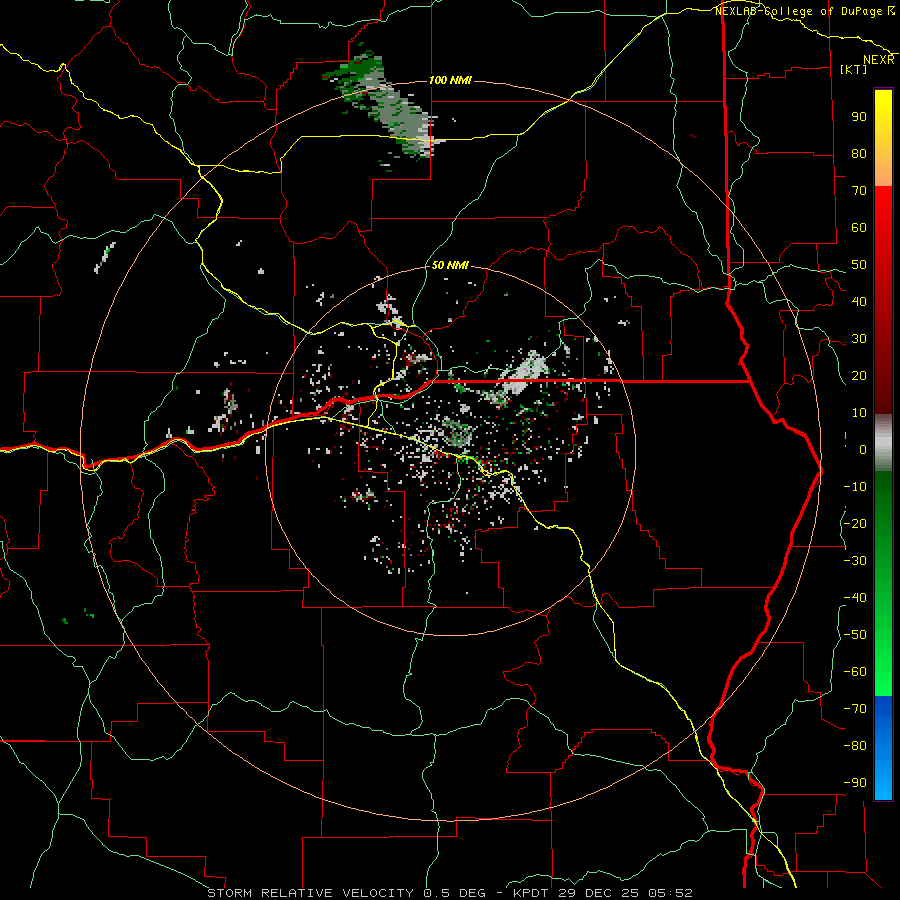The width and height of the screenshot is (900, 900).
Task: Click the -80 knot scale label
Action: [x=855, y=746]
